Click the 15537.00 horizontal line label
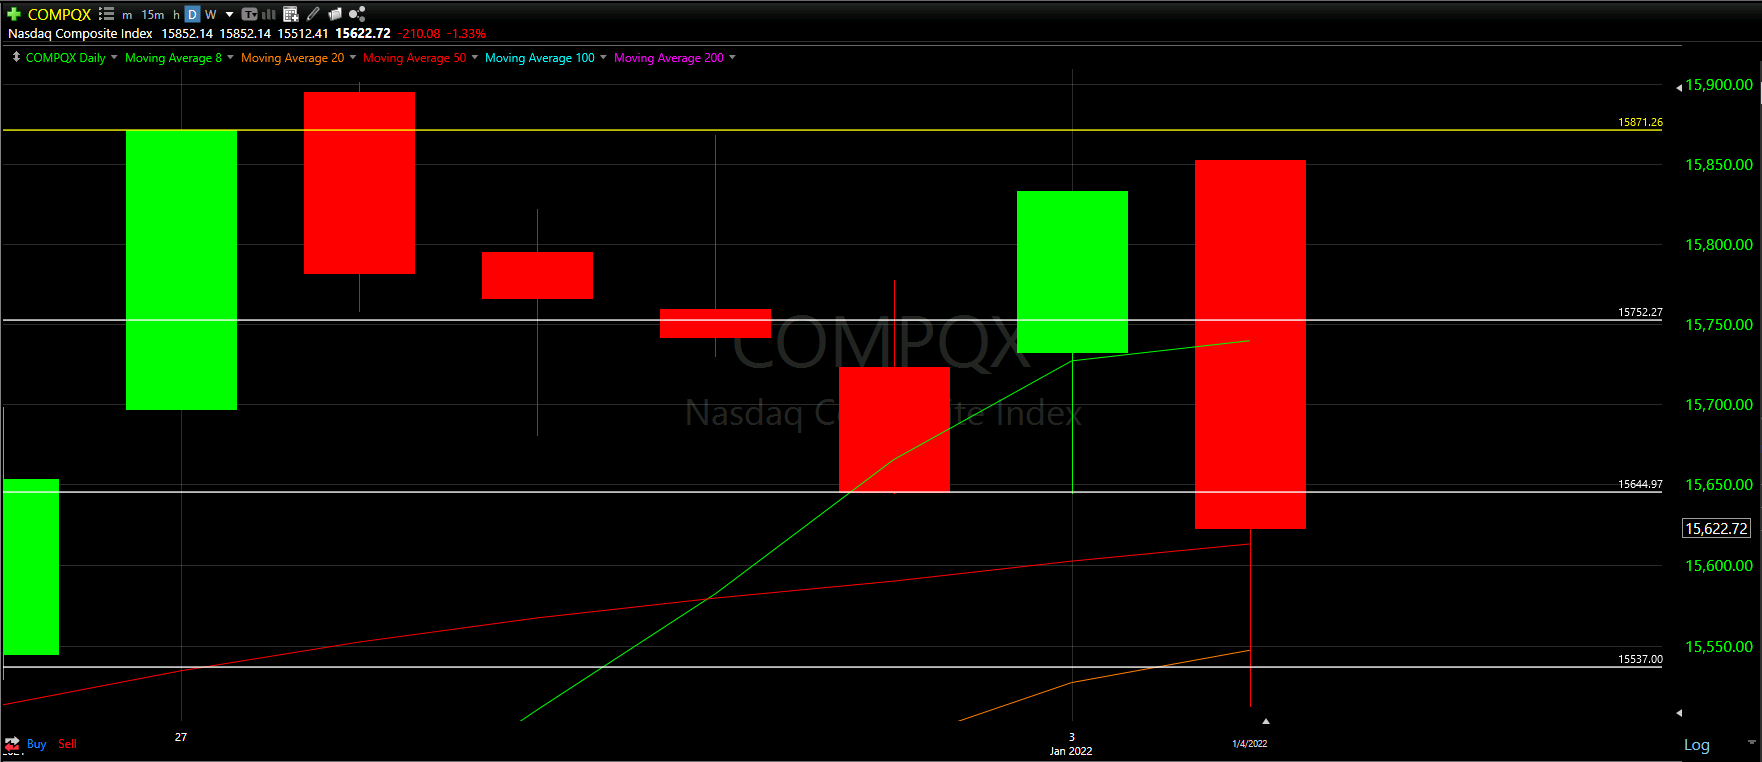Screen dimensions: 1762x762 pyautogui.click(x=1640, y=659)
